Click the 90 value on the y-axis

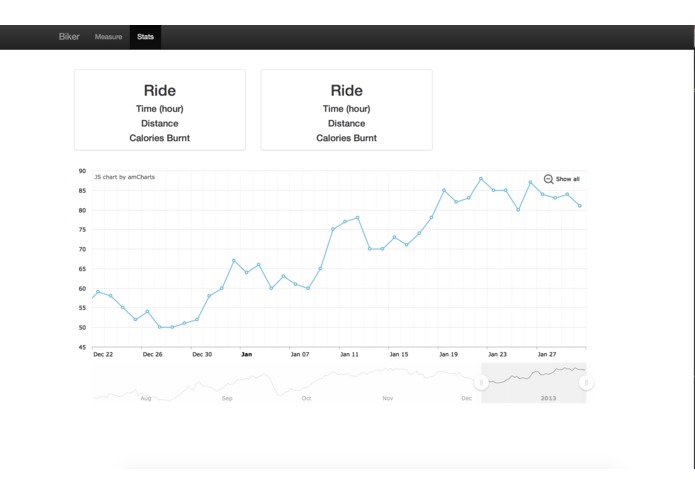[x=82, y=171]
